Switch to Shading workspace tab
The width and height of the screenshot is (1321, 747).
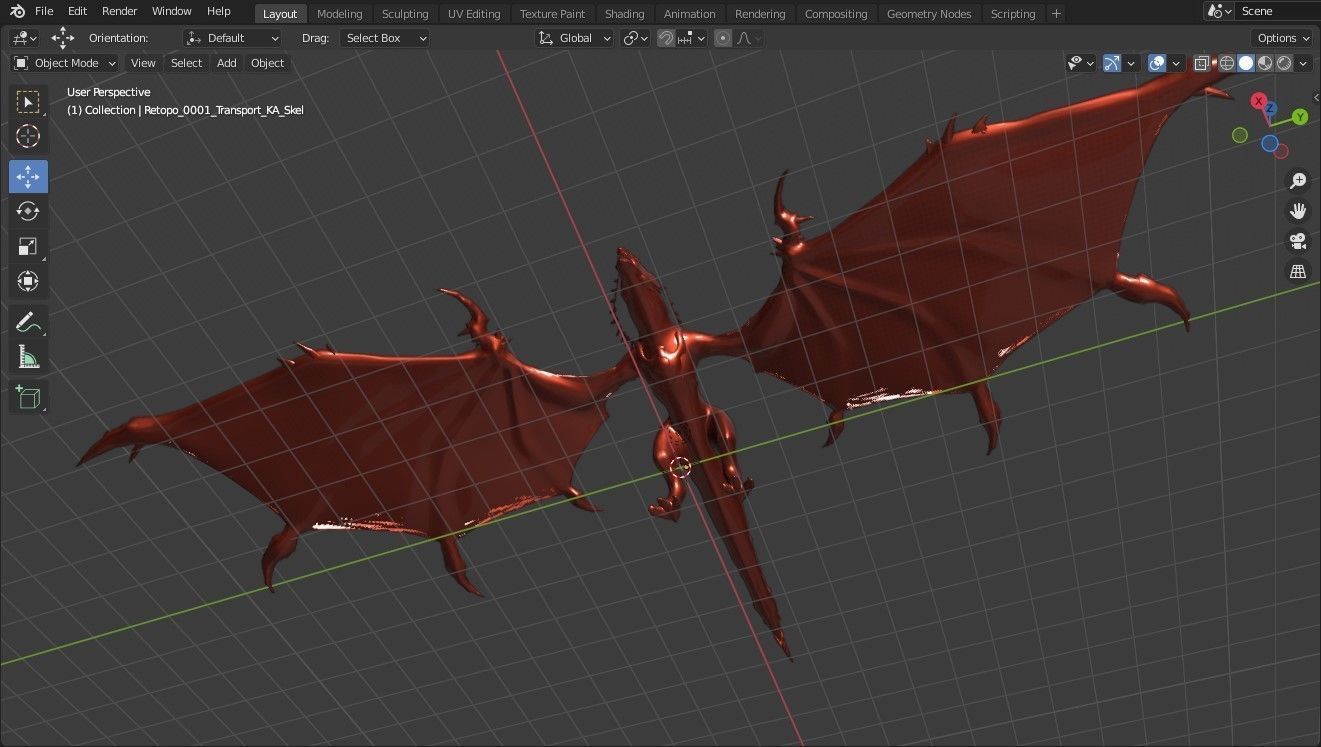click(x=624, y=14)
